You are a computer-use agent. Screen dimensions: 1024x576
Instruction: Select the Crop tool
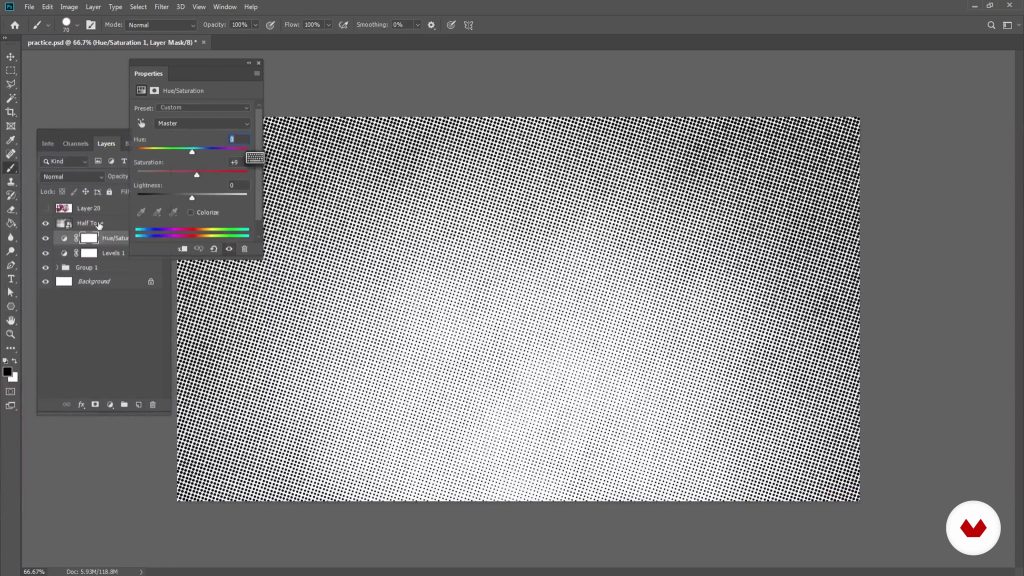[11, 112]
